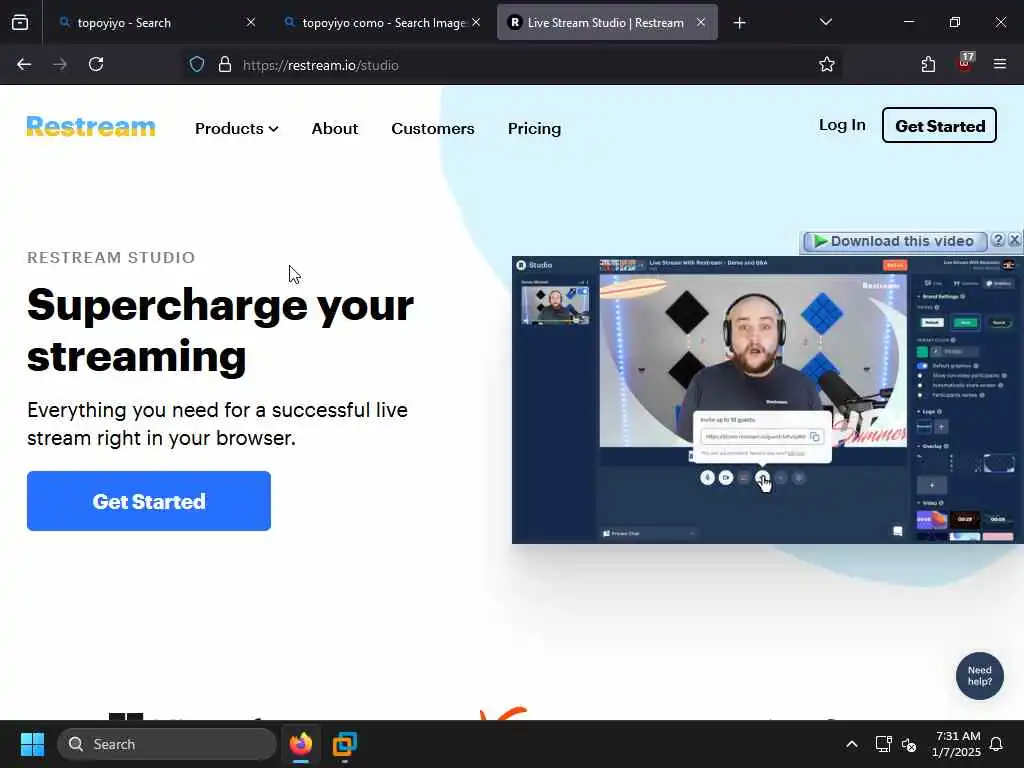This screenshot has width=1024, height=768.
Task: Click the Firefox icon on taskbar
Action: point(300,744)
